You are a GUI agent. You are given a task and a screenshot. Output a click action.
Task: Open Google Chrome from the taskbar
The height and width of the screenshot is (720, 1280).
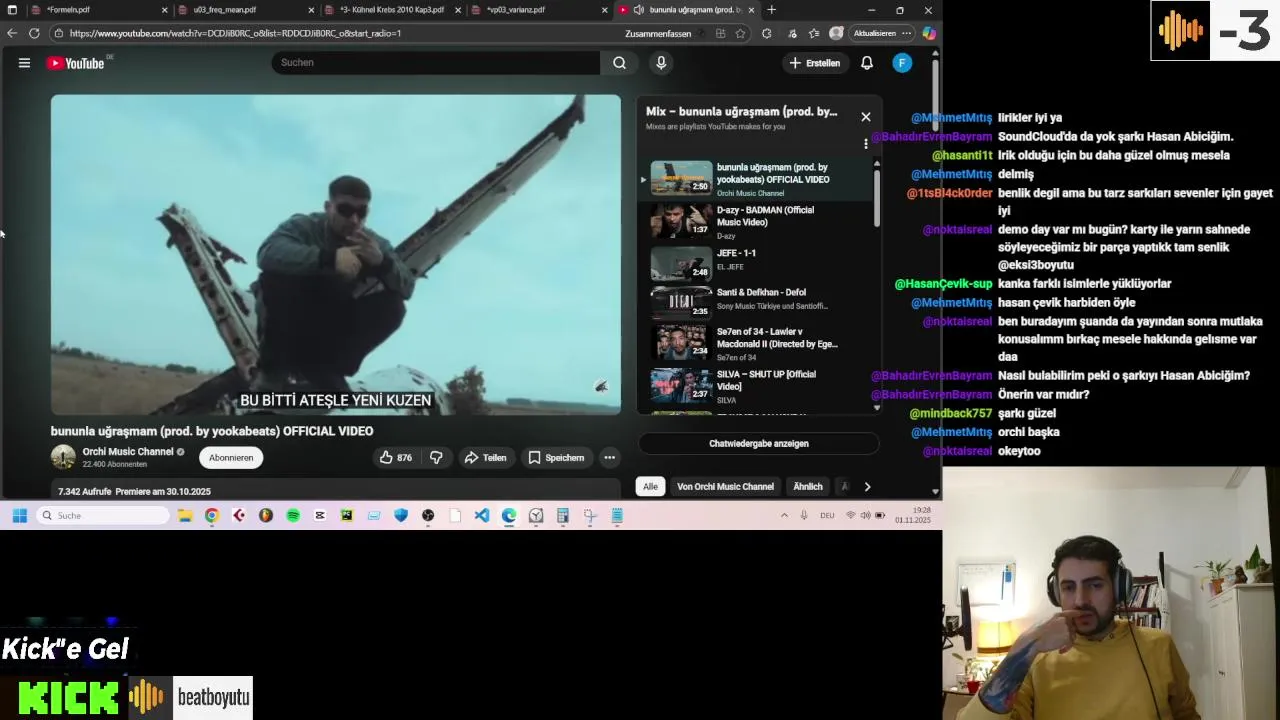coord(212,515)
